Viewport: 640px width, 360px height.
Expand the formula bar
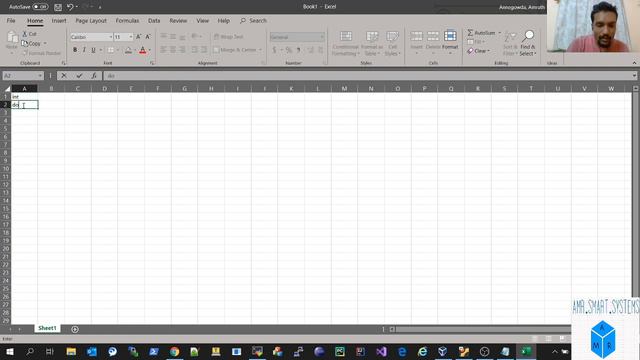[x=634, y=76]
